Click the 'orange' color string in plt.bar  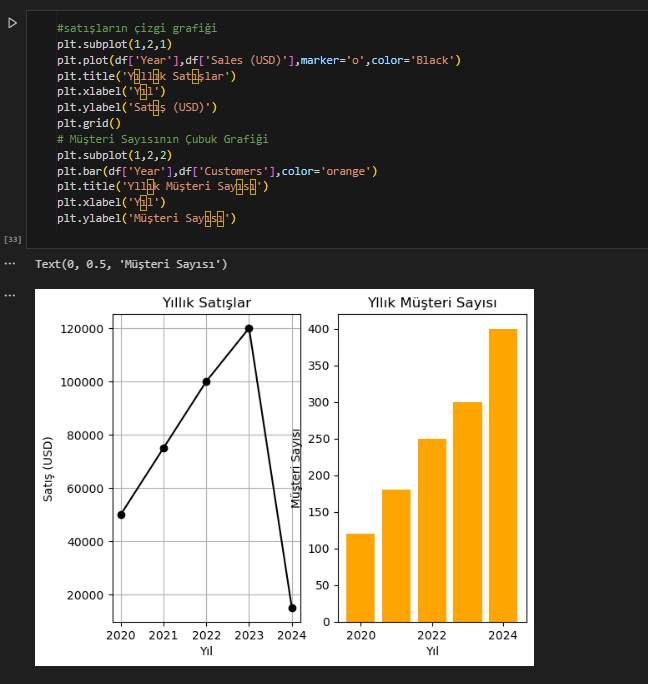pyautogui.click(x=346, y=171)
